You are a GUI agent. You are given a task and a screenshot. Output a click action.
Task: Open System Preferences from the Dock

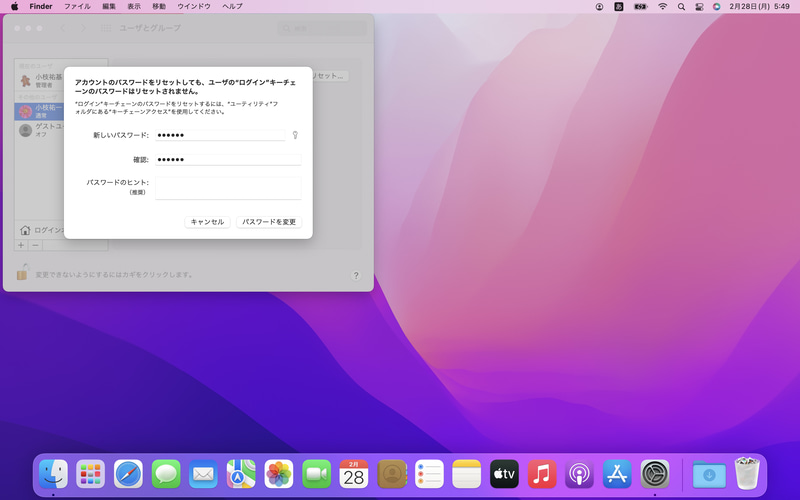[x=655, y=474]
